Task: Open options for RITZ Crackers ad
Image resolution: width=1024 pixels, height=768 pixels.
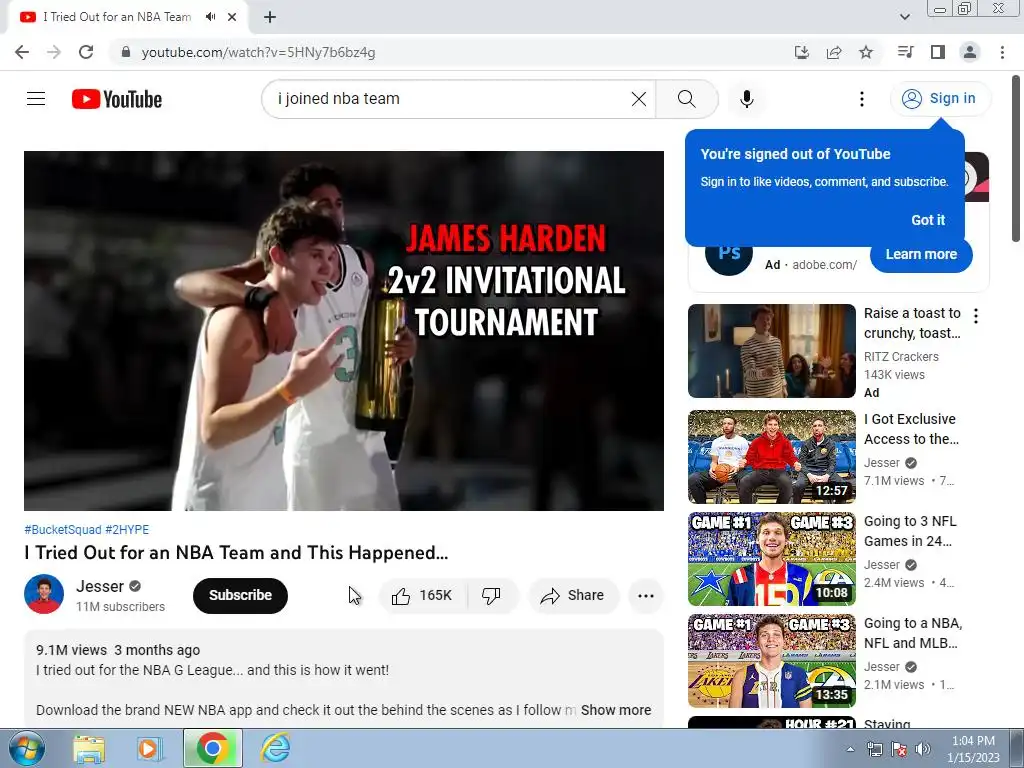Action: pos(976,316)
